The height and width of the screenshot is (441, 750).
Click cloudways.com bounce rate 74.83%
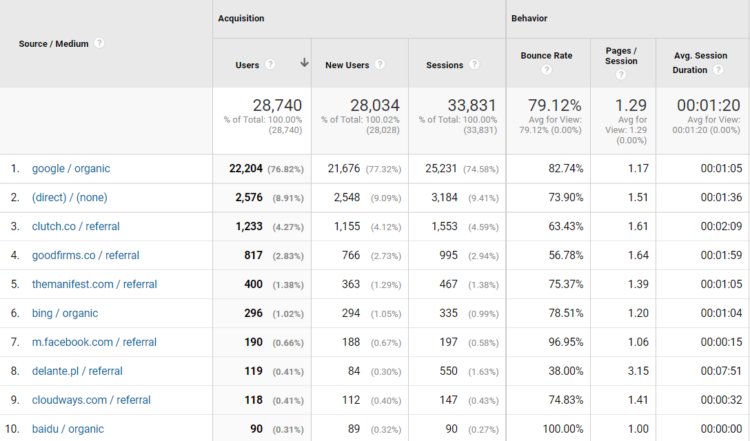(566, 400)
